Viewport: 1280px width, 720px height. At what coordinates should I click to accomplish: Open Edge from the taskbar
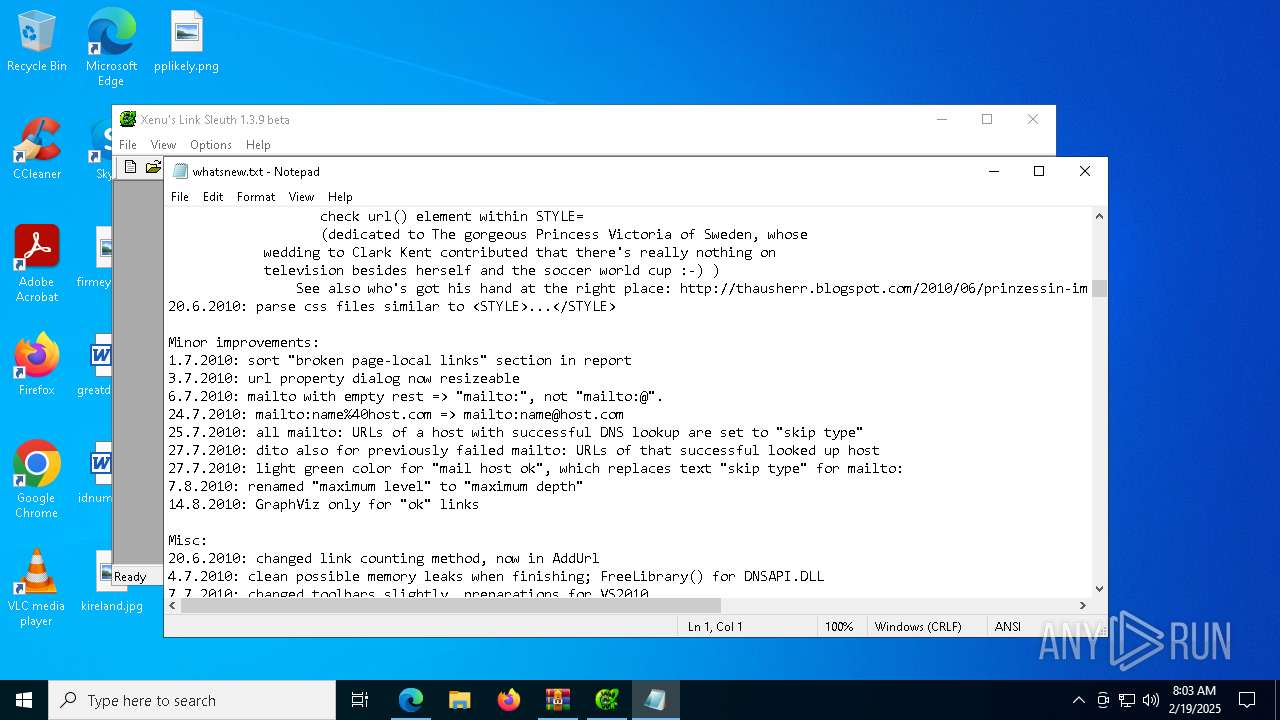point(410,700)
